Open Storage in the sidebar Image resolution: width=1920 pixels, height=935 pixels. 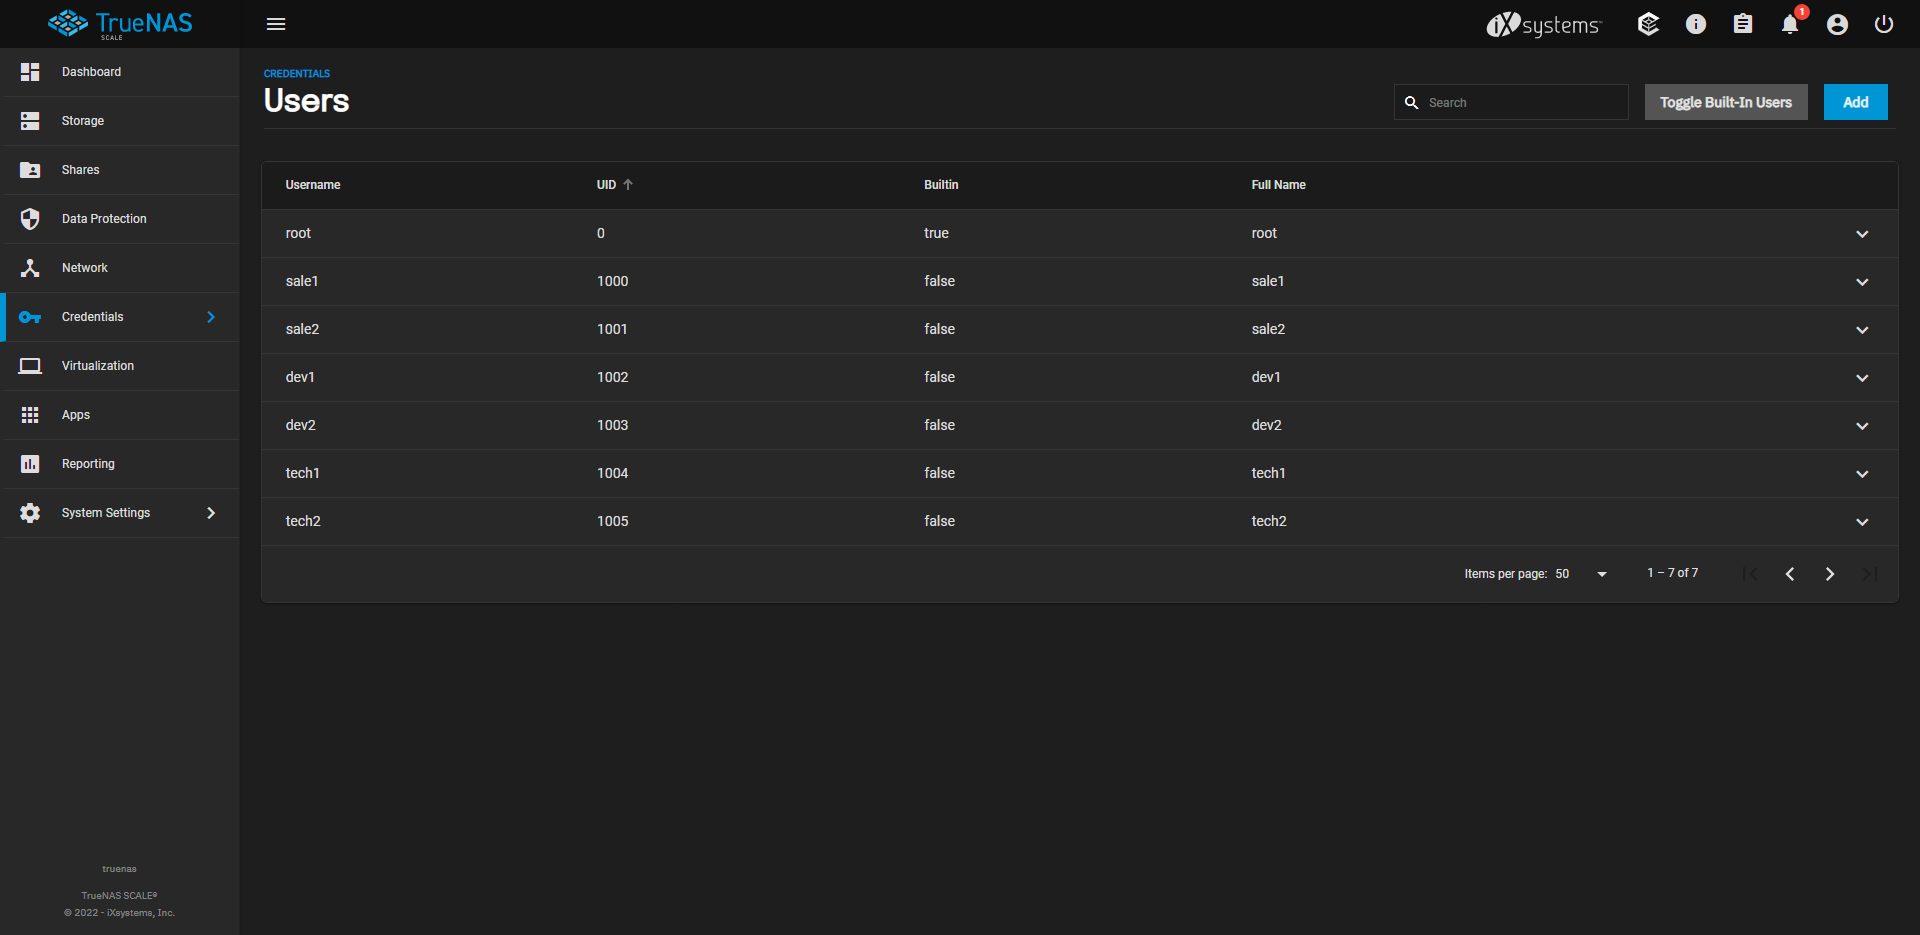pos(83,121)
